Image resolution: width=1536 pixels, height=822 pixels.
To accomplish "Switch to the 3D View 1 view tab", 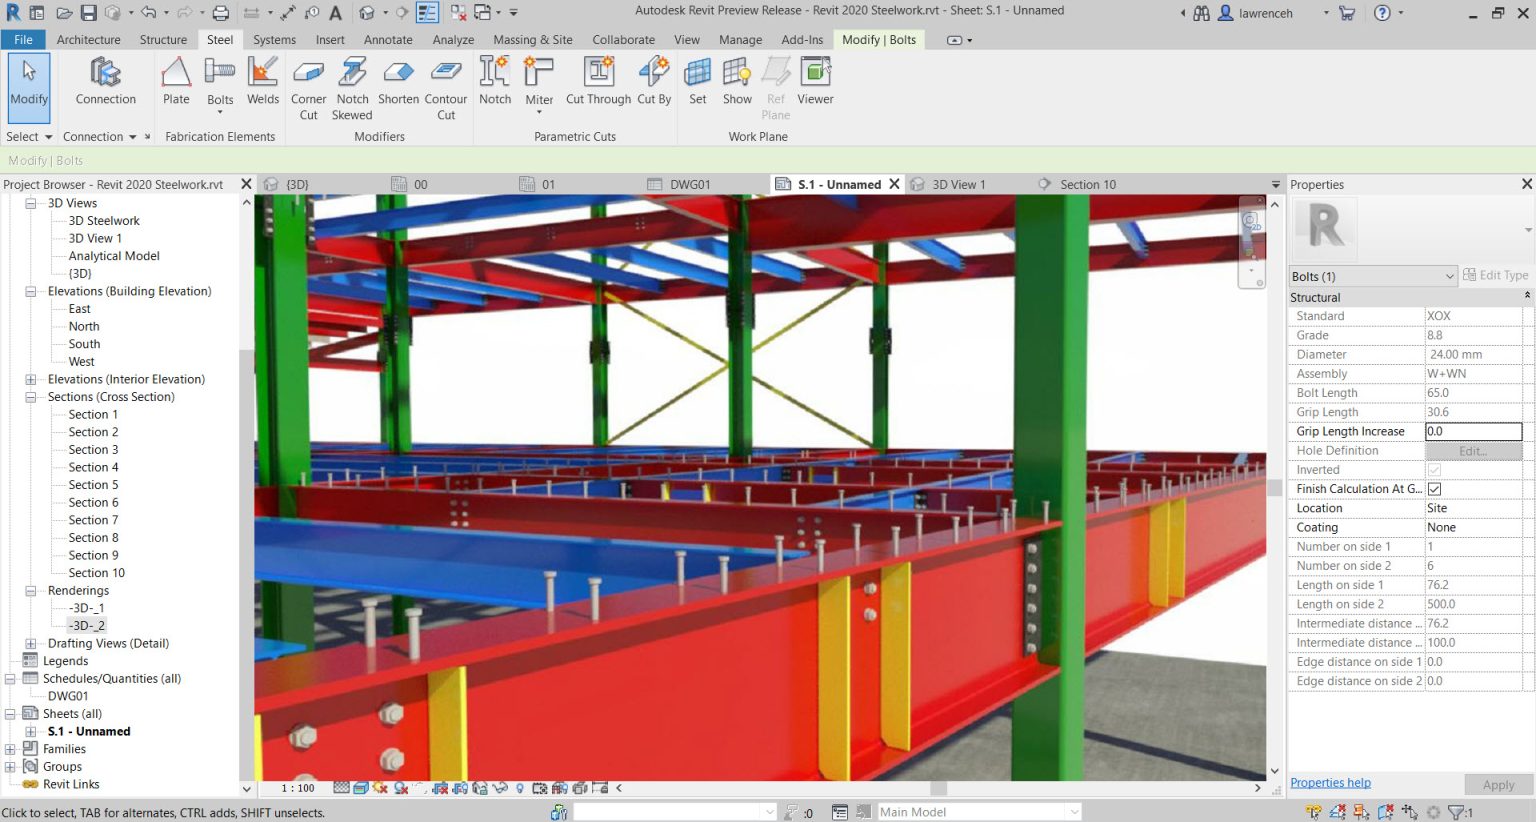I will (958, 185).
